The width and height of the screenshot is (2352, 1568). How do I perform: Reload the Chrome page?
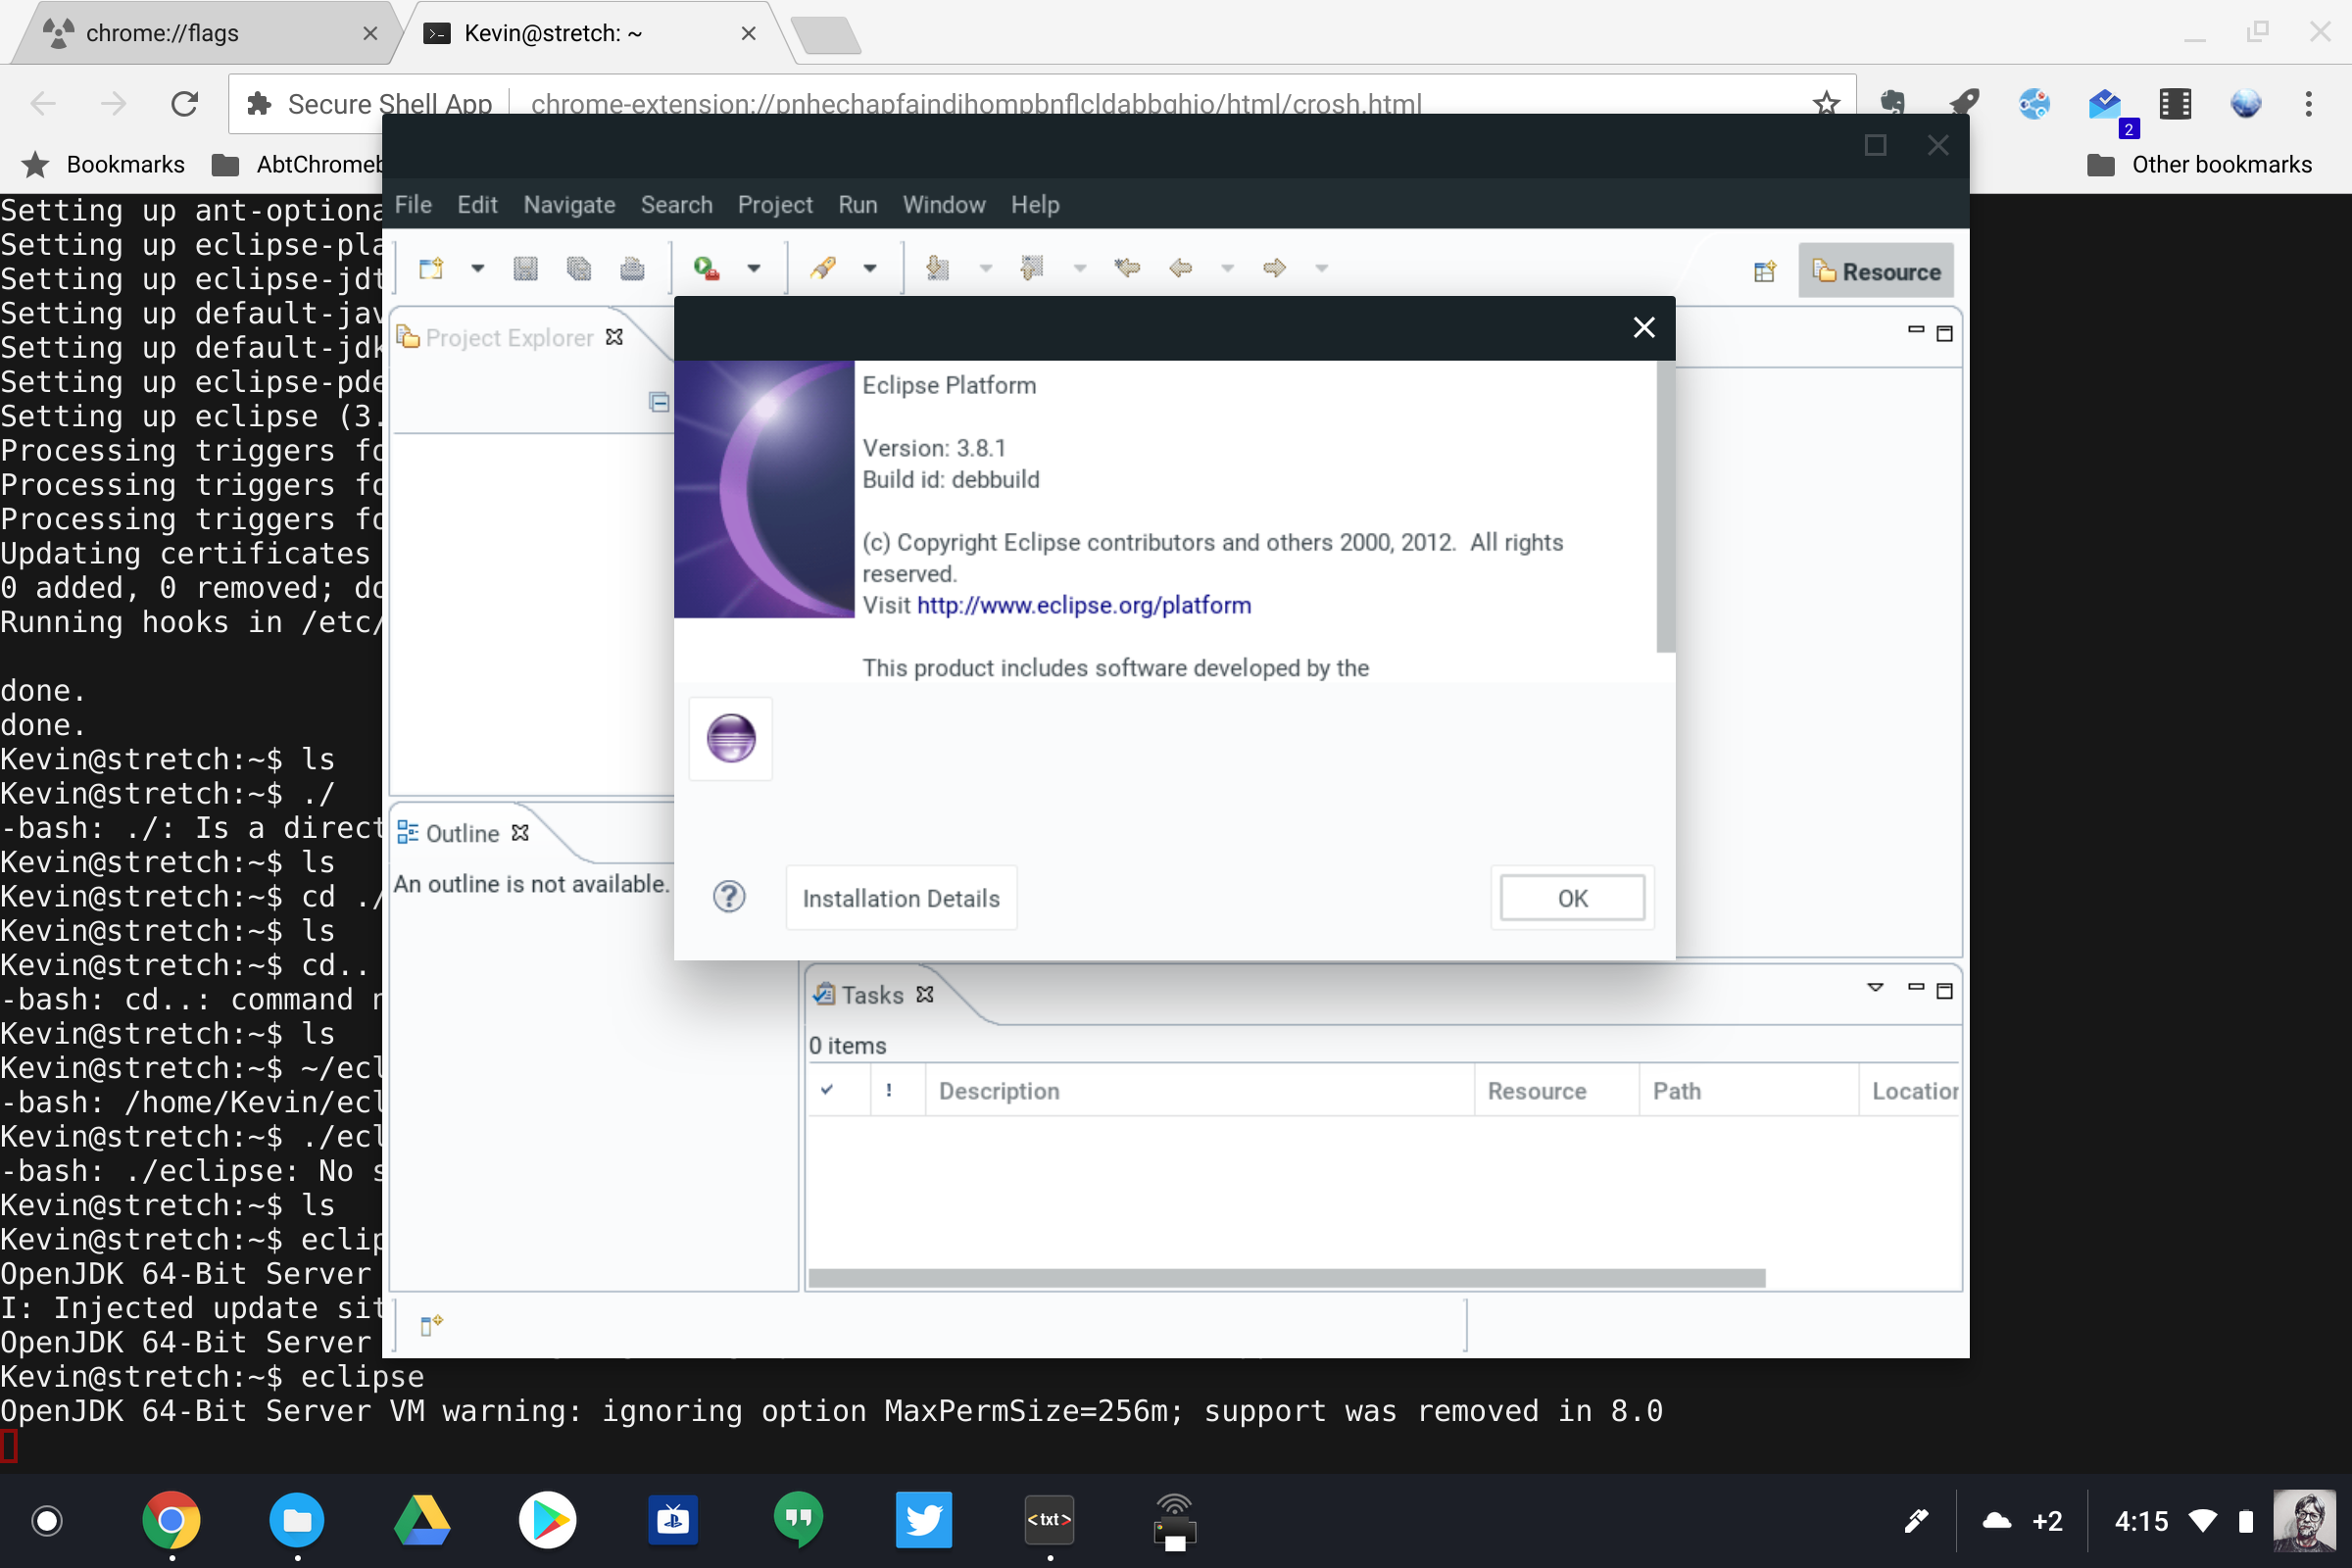[185, 103]
